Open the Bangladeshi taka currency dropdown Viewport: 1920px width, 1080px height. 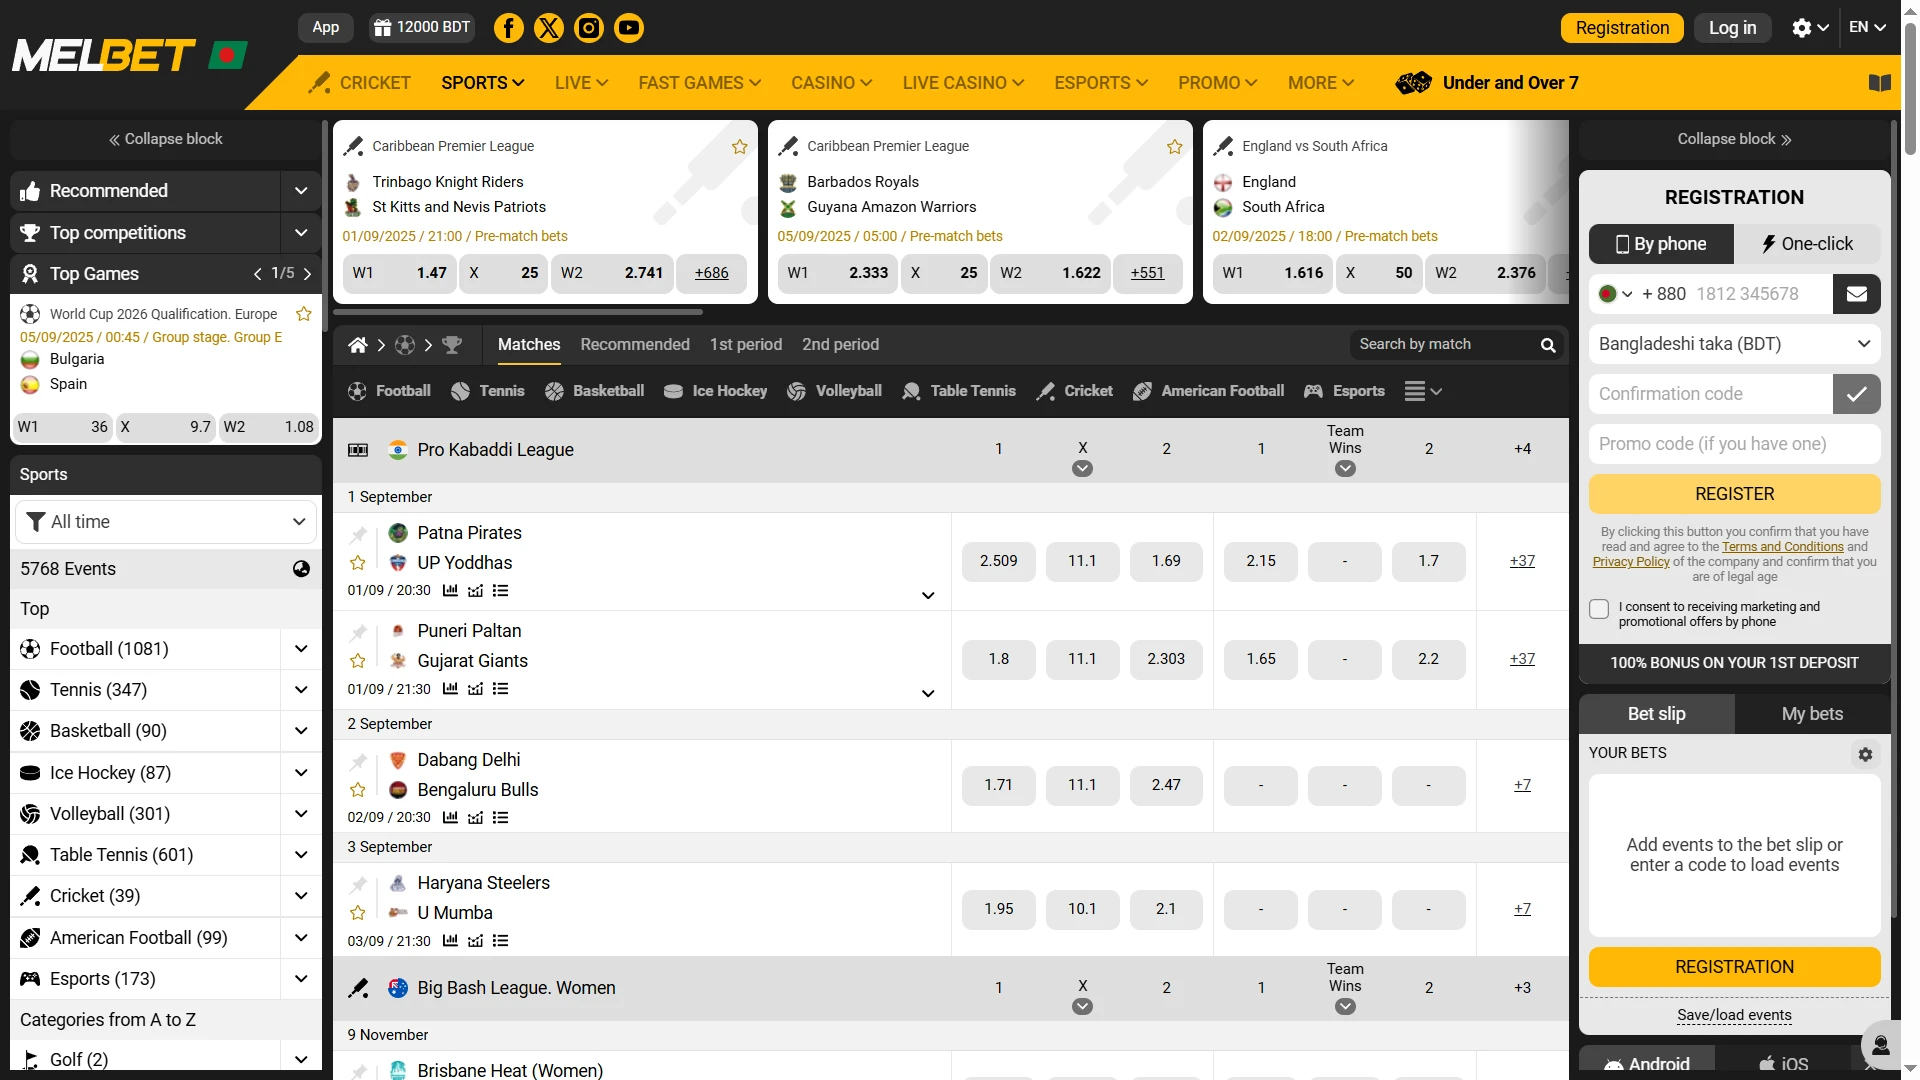pyautogui.click(x=1733, y=343)
